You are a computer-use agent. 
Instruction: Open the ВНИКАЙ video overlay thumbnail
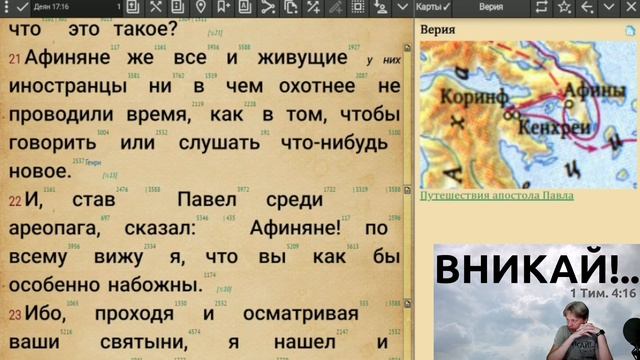click(537, 302)
